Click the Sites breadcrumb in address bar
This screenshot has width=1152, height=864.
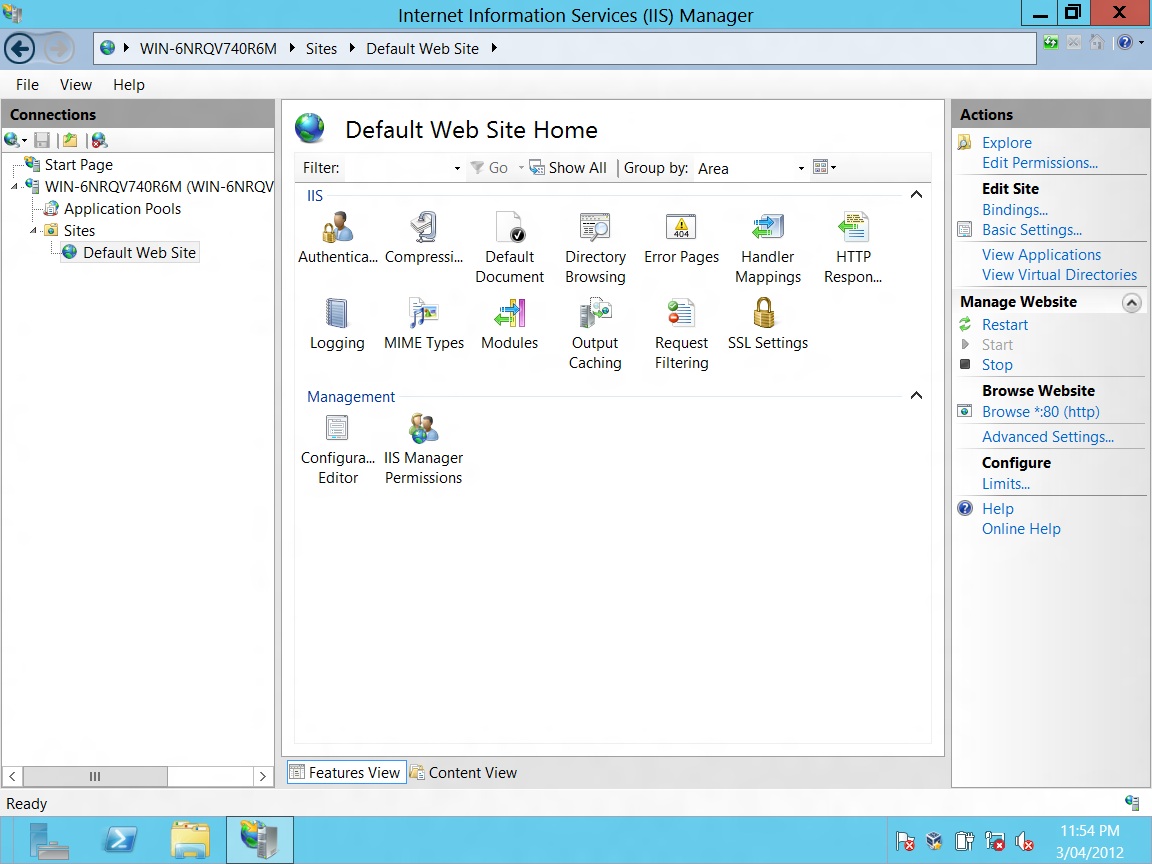tap(321, 48)
